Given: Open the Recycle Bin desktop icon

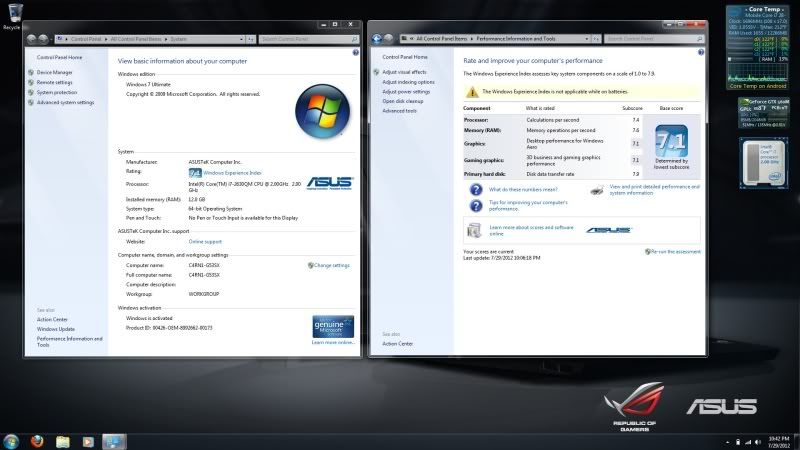Looking at the screenshot, I should point(15,14).
